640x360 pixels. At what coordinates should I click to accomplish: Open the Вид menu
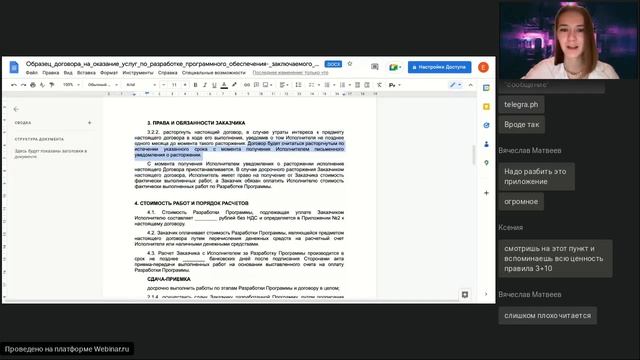tap(68, 73)
